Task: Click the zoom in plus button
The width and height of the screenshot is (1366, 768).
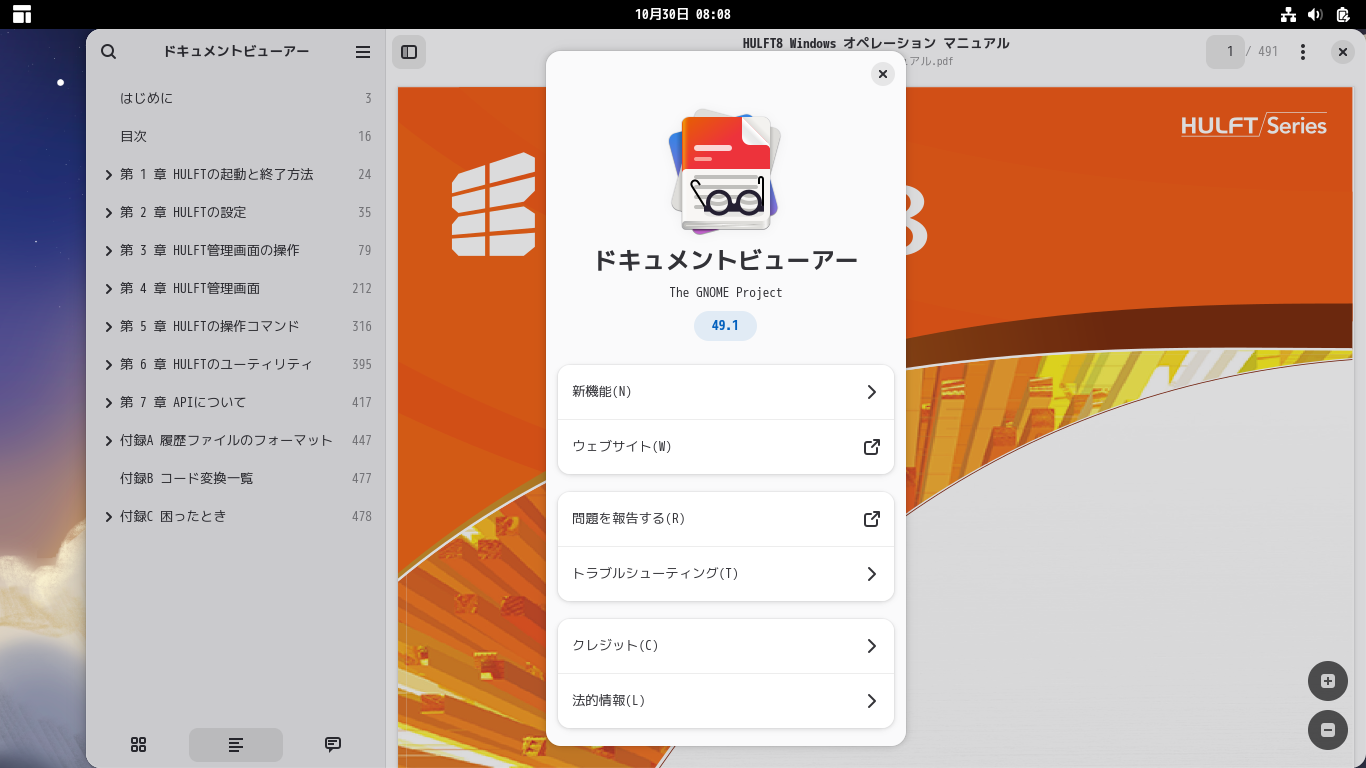Action: pos(1328,681)
